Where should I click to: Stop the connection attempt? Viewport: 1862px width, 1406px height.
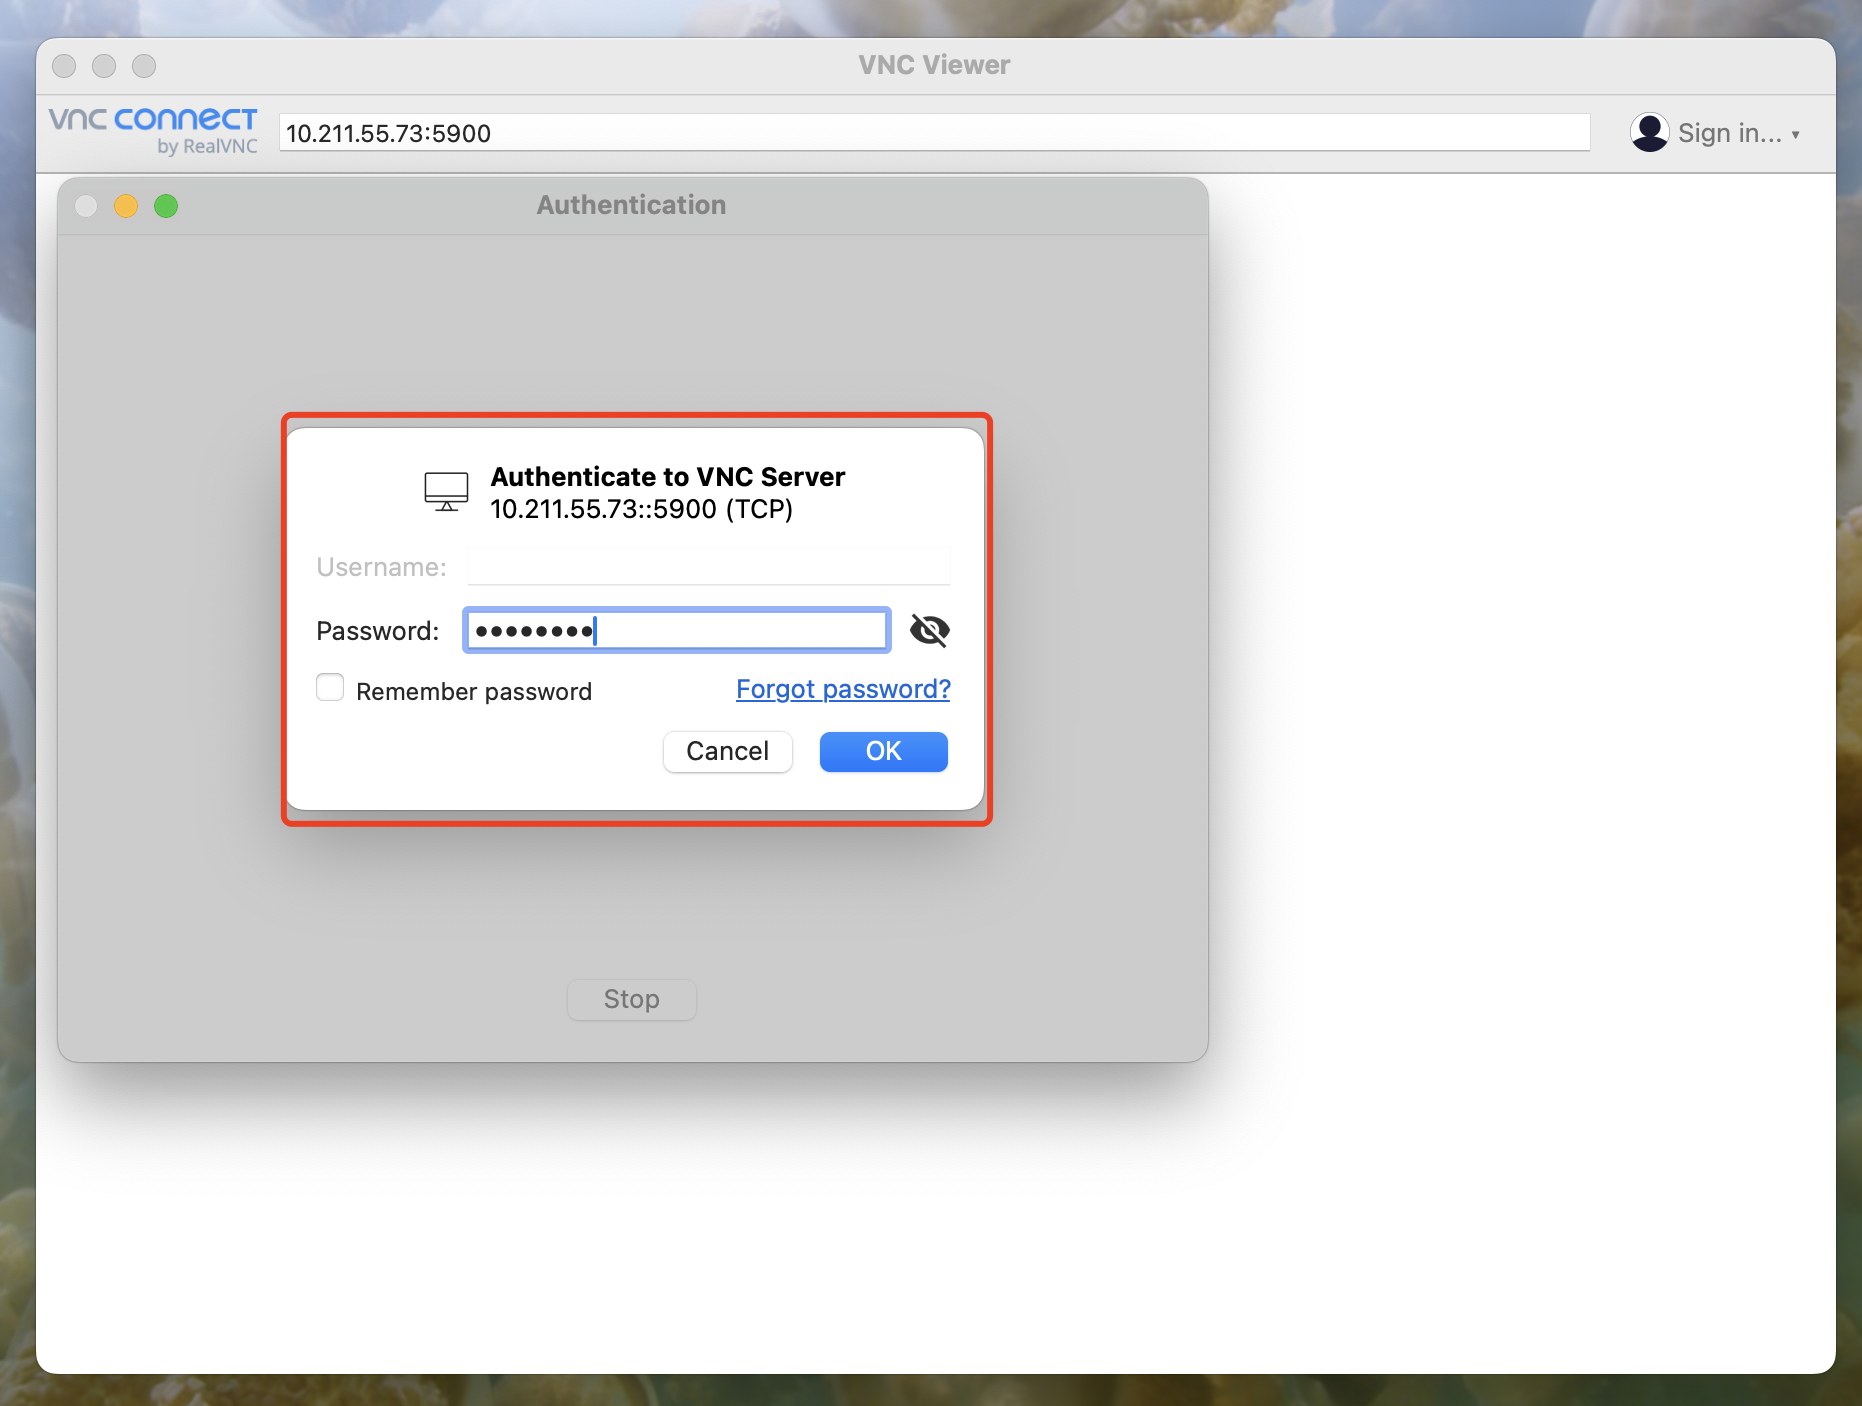(631, 999)
